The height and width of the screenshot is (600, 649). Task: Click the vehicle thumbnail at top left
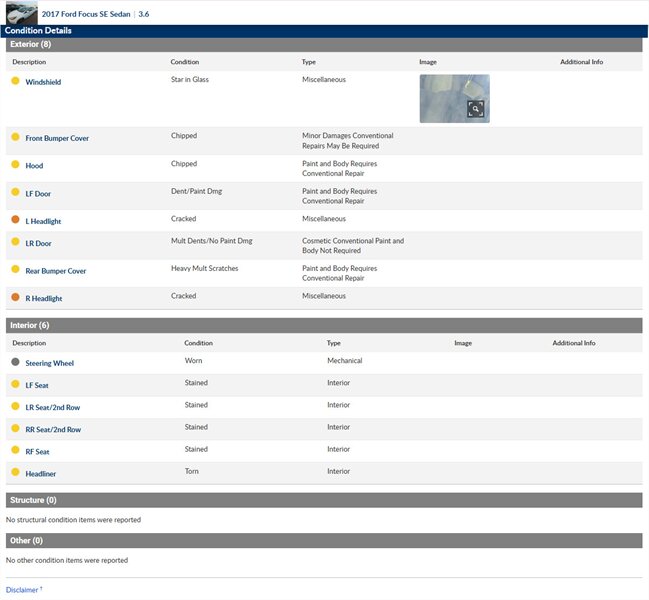tap(20, 13)
